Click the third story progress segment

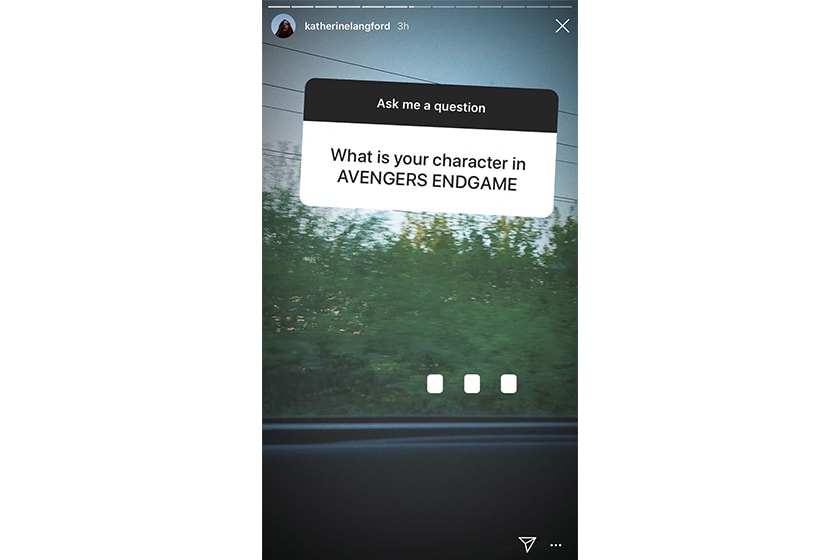point(326,7)
